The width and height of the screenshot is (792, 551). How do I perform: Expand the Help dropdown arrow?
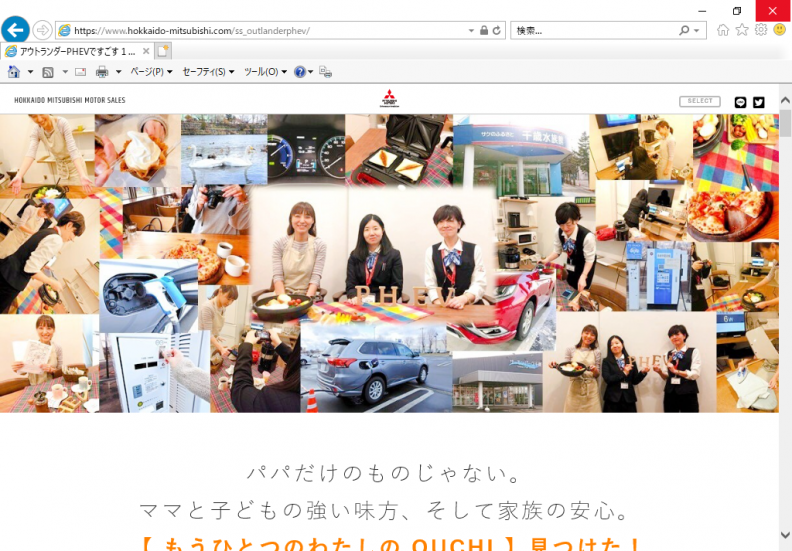coord(311,72)
